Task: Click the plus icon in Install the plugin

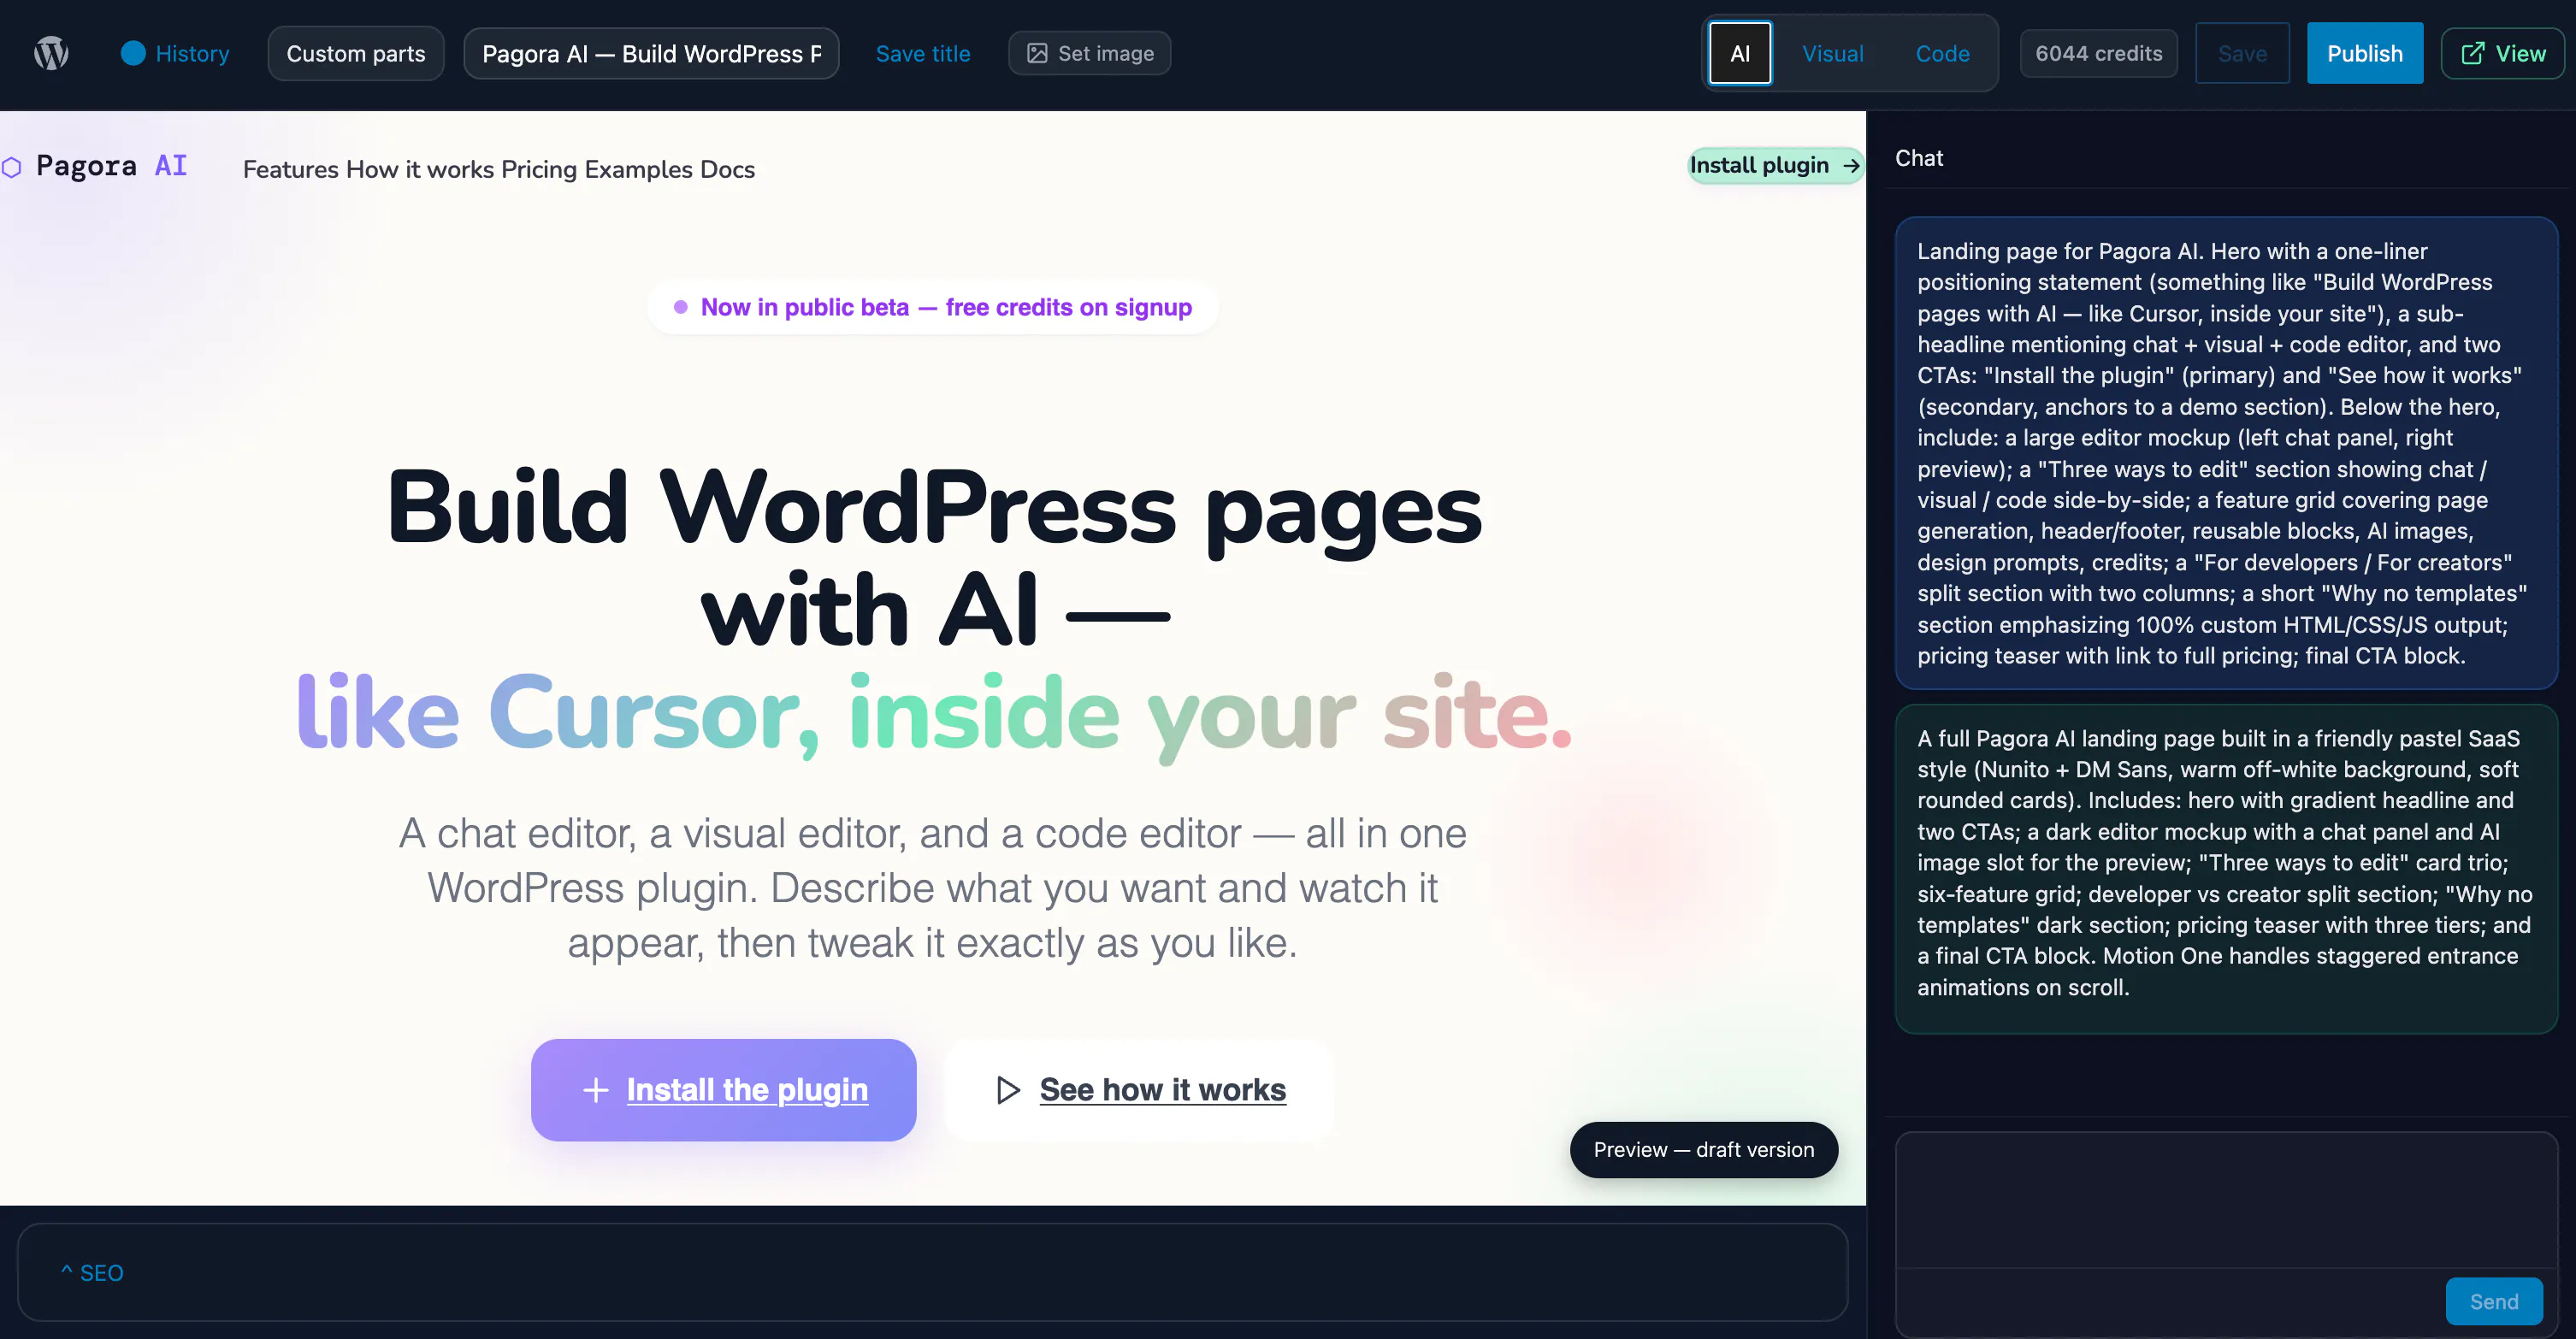Action: coord(595,1089)
